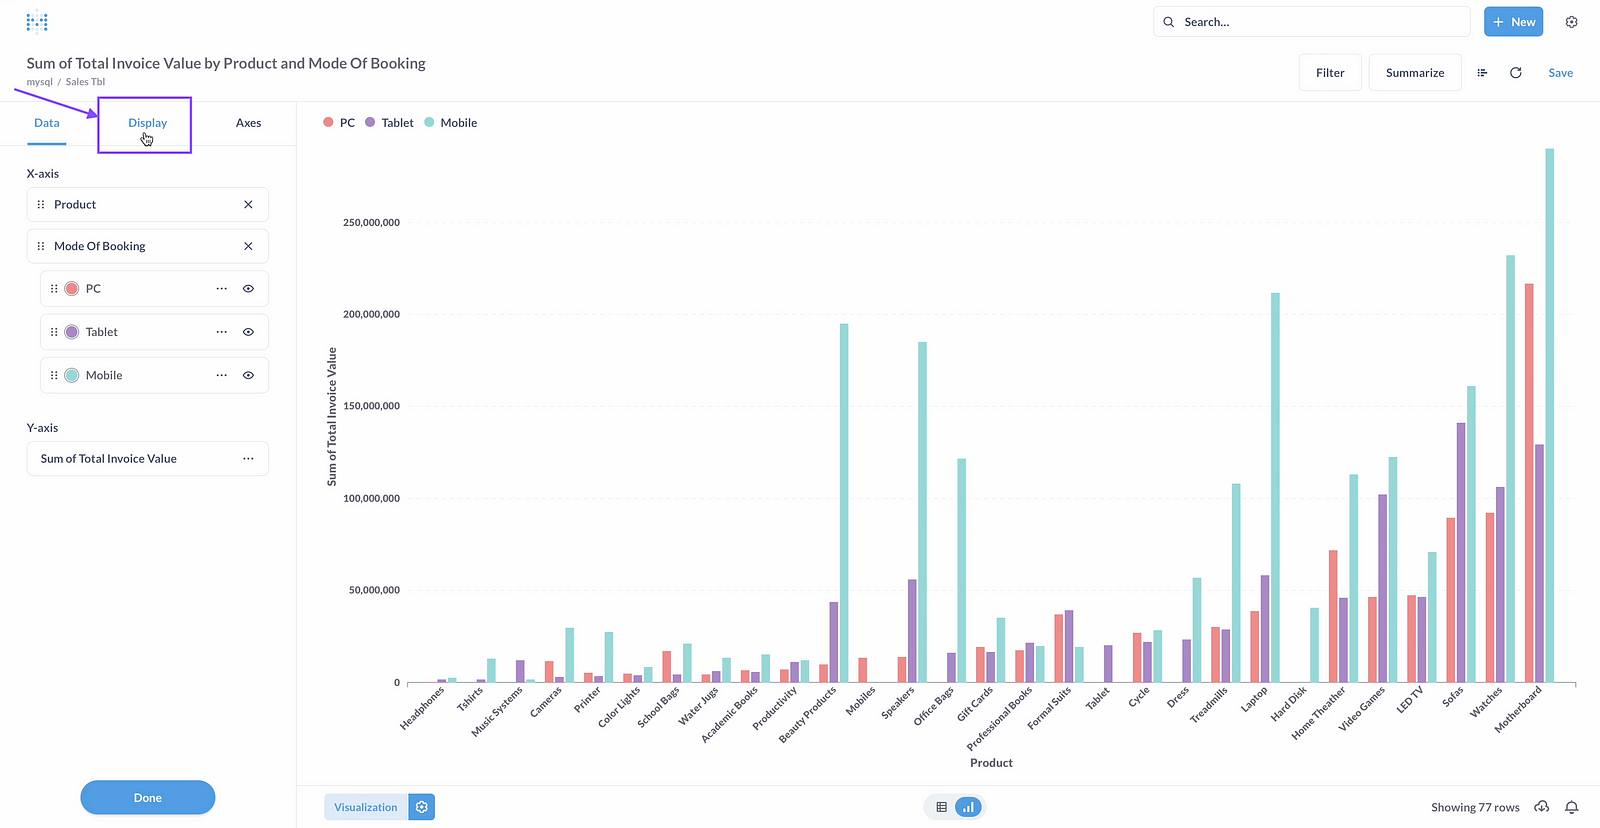Open Sum of Total Invoice Value options
1600x828 pixels.
tap(248, 459)
